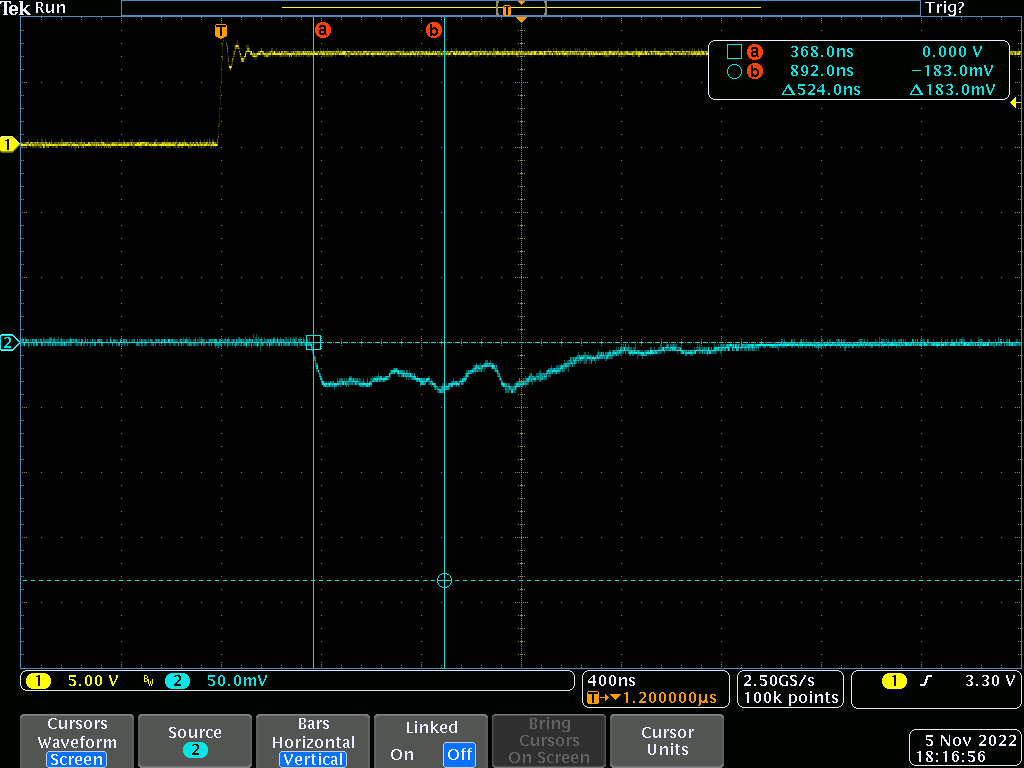Set Linked cursors to Off
The height and width of the screenshot is (768, 1024).
(x=459, y=755)
